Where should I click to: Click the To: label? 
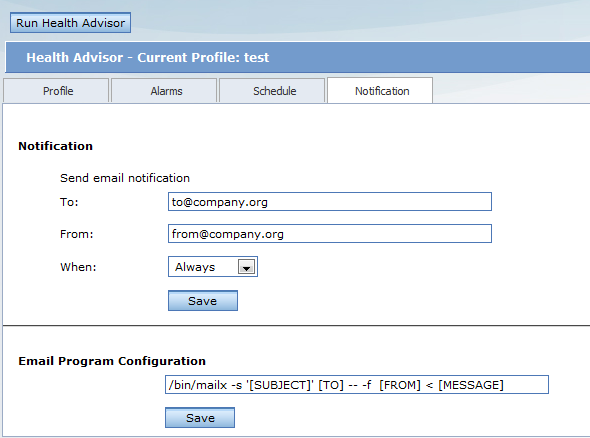tap(69, 202)
